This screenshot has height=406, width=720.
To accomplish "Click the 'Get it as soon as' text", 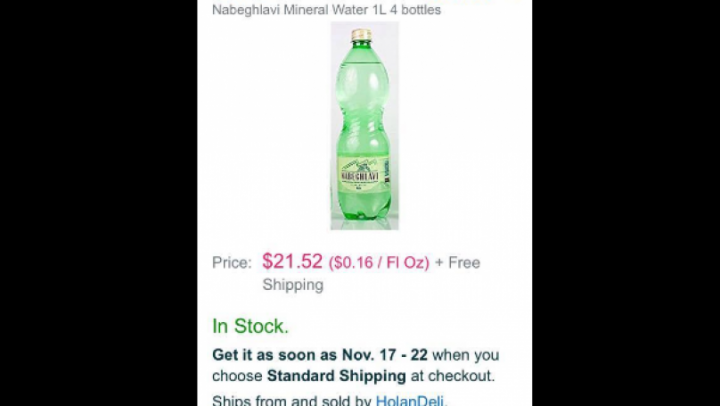I will (x=275, y=355).
